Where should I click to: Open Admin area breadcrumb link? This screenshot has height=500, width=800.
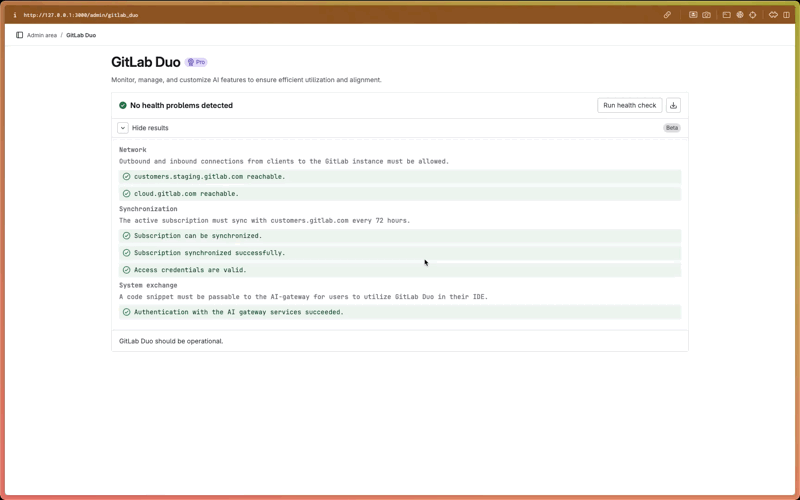[42, 35]
